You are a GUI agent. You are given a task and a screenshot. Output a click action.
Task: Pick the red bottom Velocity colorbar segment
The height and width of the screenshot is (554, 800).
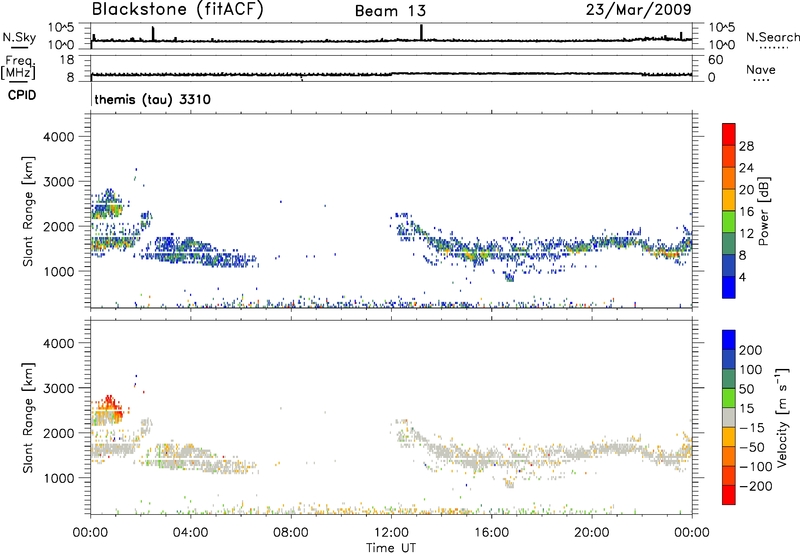tap(729, 495)
